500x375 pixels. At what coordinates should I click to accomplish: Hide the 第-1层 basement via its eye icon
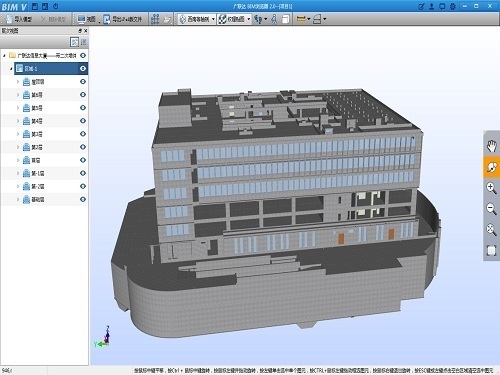click(83, 173)
